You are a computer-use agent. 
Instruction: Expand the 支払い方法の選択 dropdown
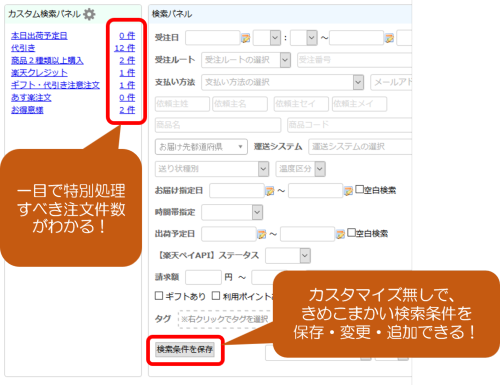(282, 82)
